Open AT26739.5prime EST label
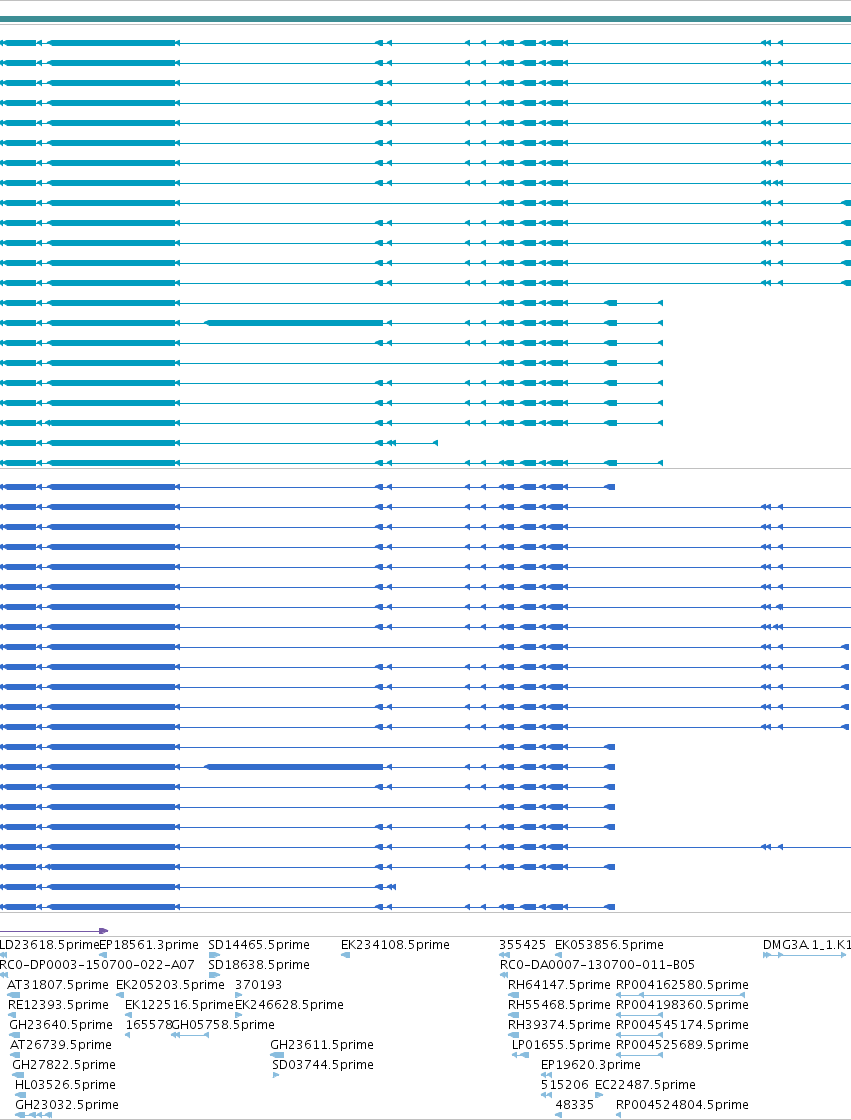The width and height of the screenshot is (851, 1120). [x=61, y=1044]
